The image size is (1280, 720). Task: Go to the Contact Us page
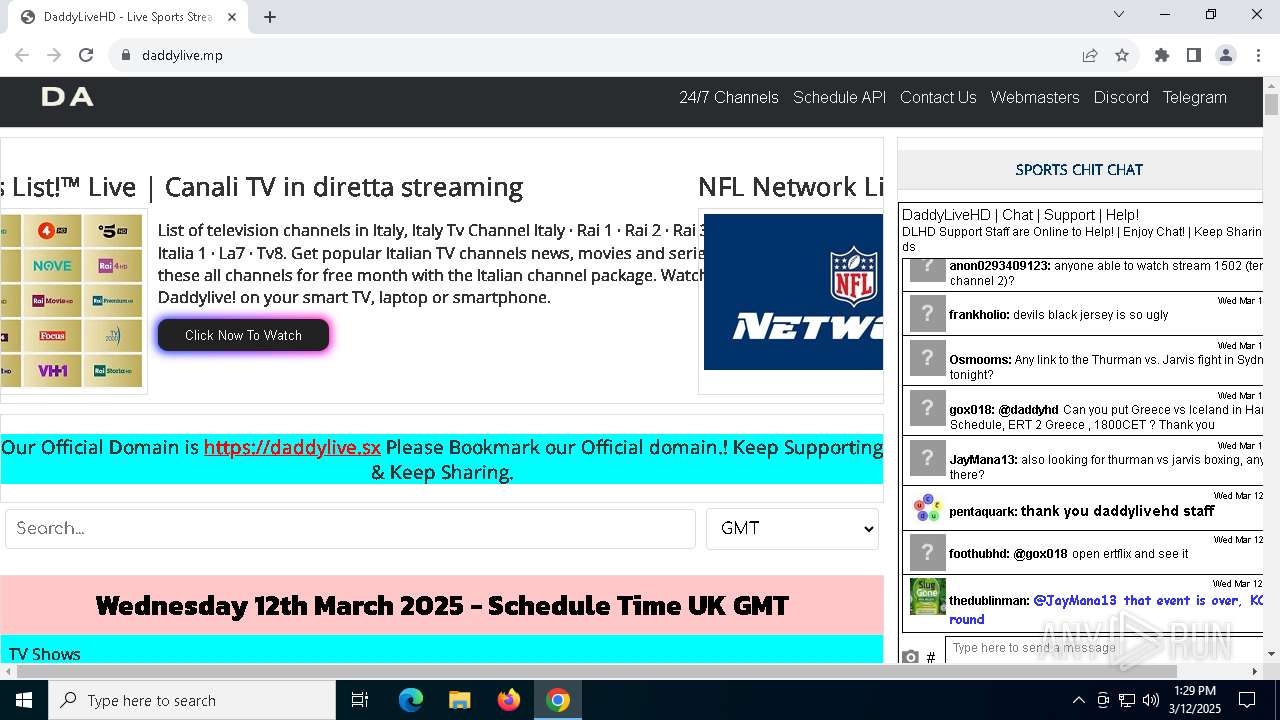938,97
